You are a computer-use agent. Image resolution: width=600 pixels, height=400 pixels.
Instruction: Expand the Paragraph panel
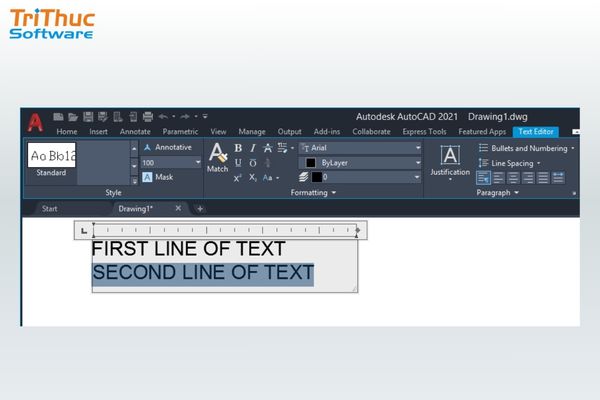(497, 193)
